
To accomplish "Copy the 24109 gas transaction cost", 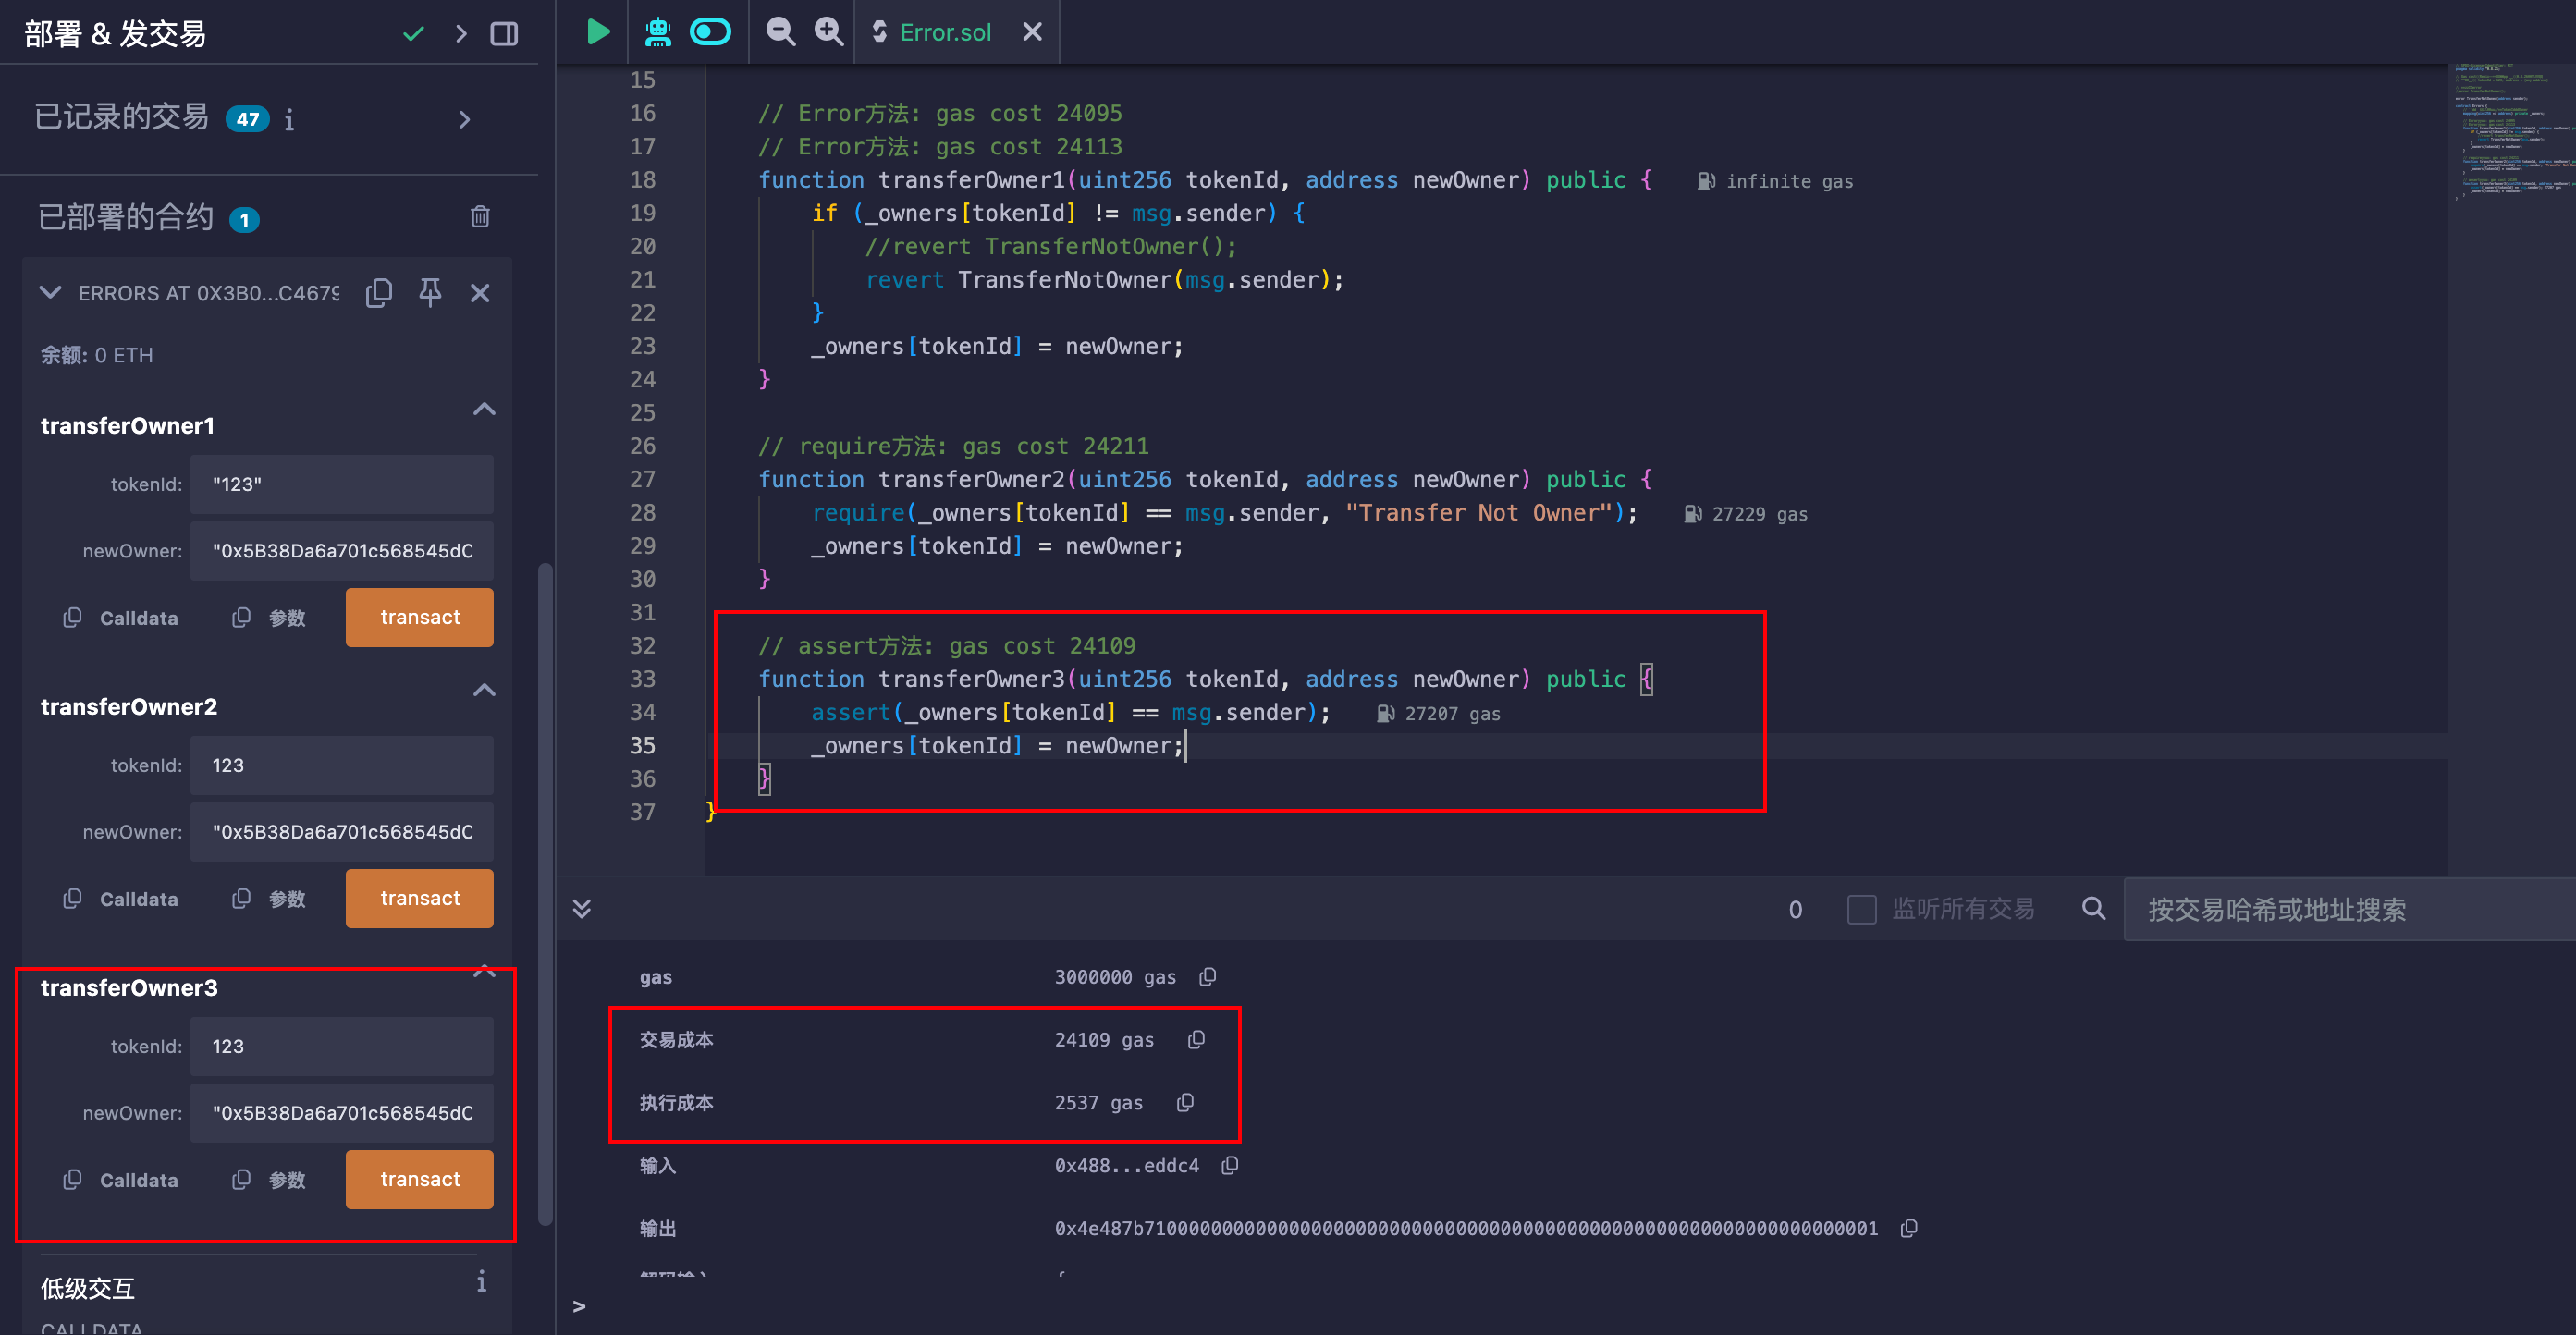I will click(x=1196, y=1039).
